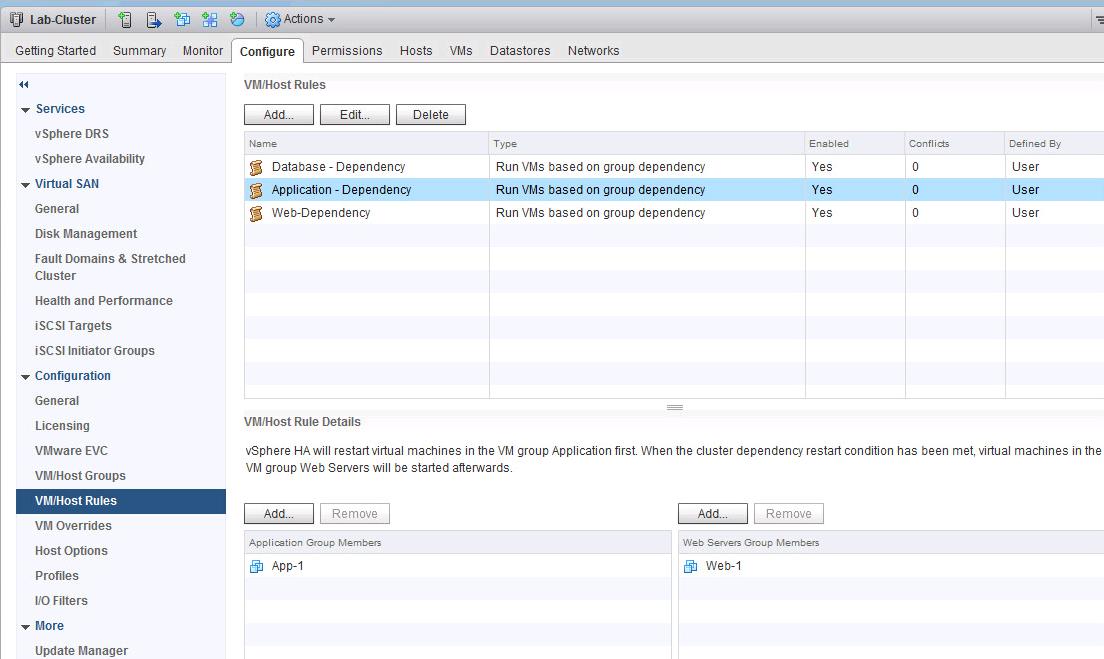Viewport: 1104px width, 659px height.
Task: Open the Actions dropdown menu
Action: (x=300, y=19)
